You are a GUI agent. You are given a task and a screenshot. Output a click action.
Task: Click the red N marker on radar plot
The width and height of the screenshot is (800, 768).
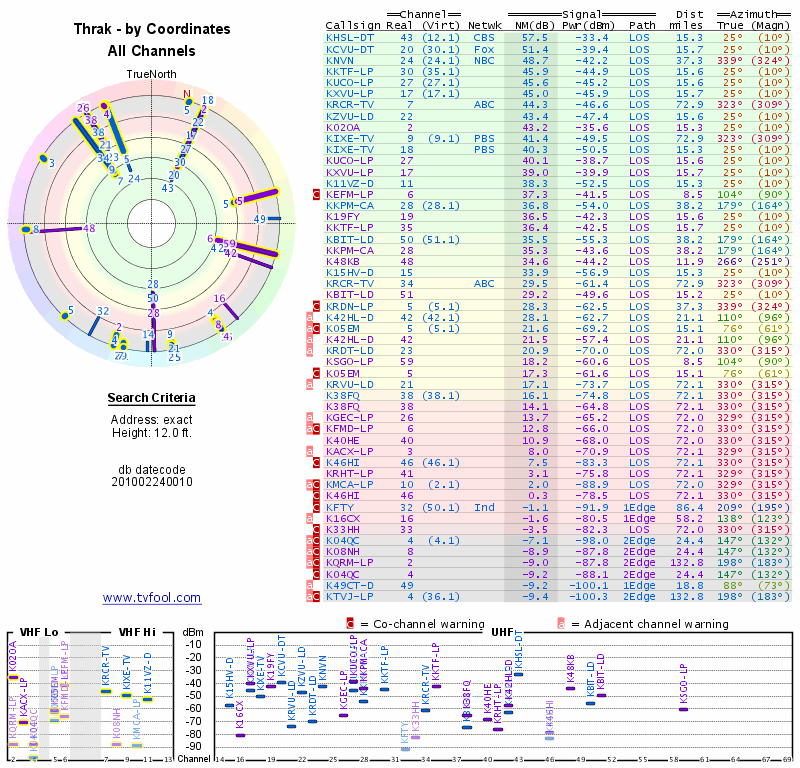point(187,95)
